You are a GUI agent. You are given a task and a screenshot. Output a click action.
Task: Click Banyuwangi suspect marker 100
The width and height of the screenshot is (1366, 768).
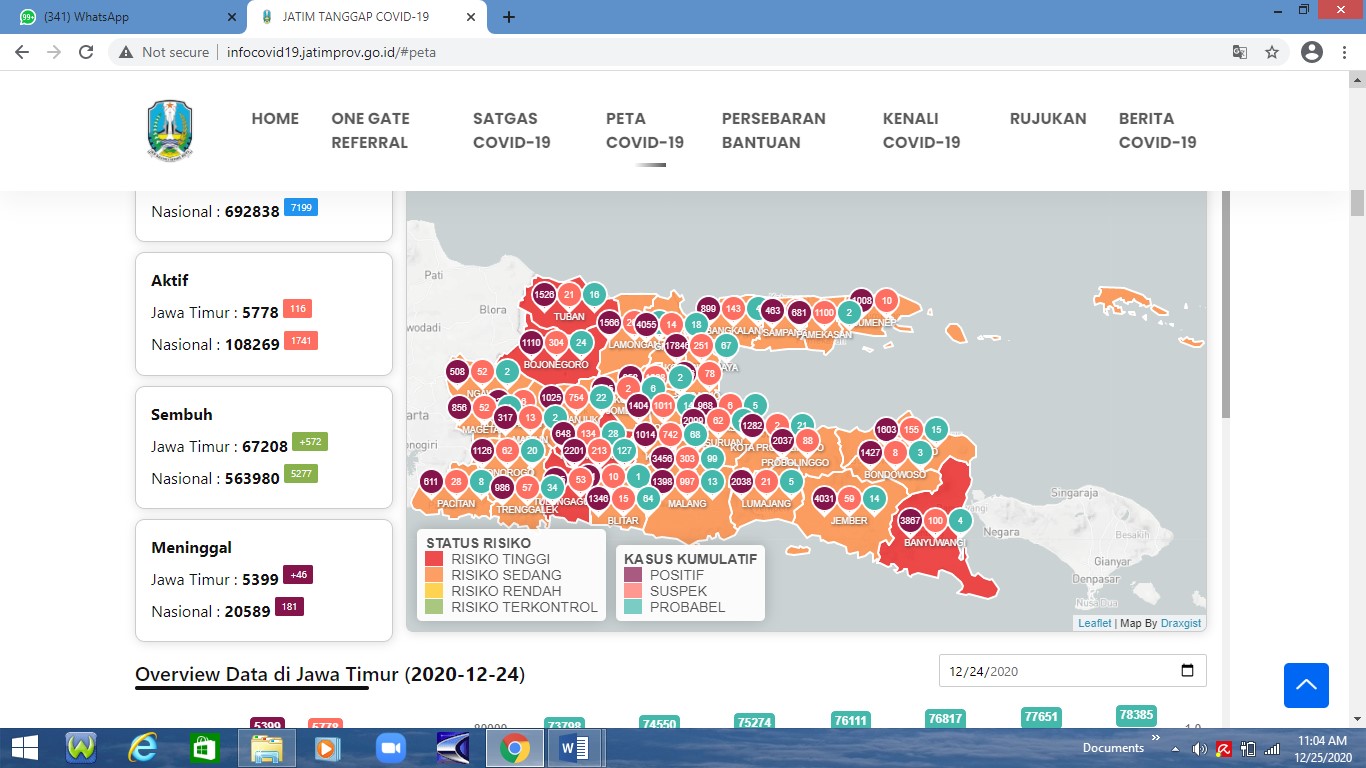click(935, 520)
